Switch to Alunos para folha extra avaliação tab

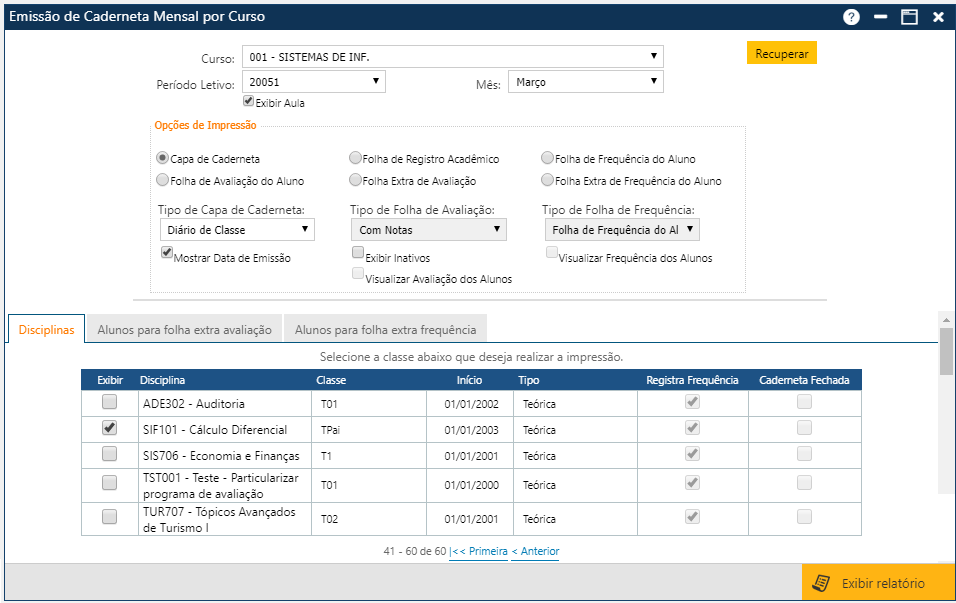[184, 329]
